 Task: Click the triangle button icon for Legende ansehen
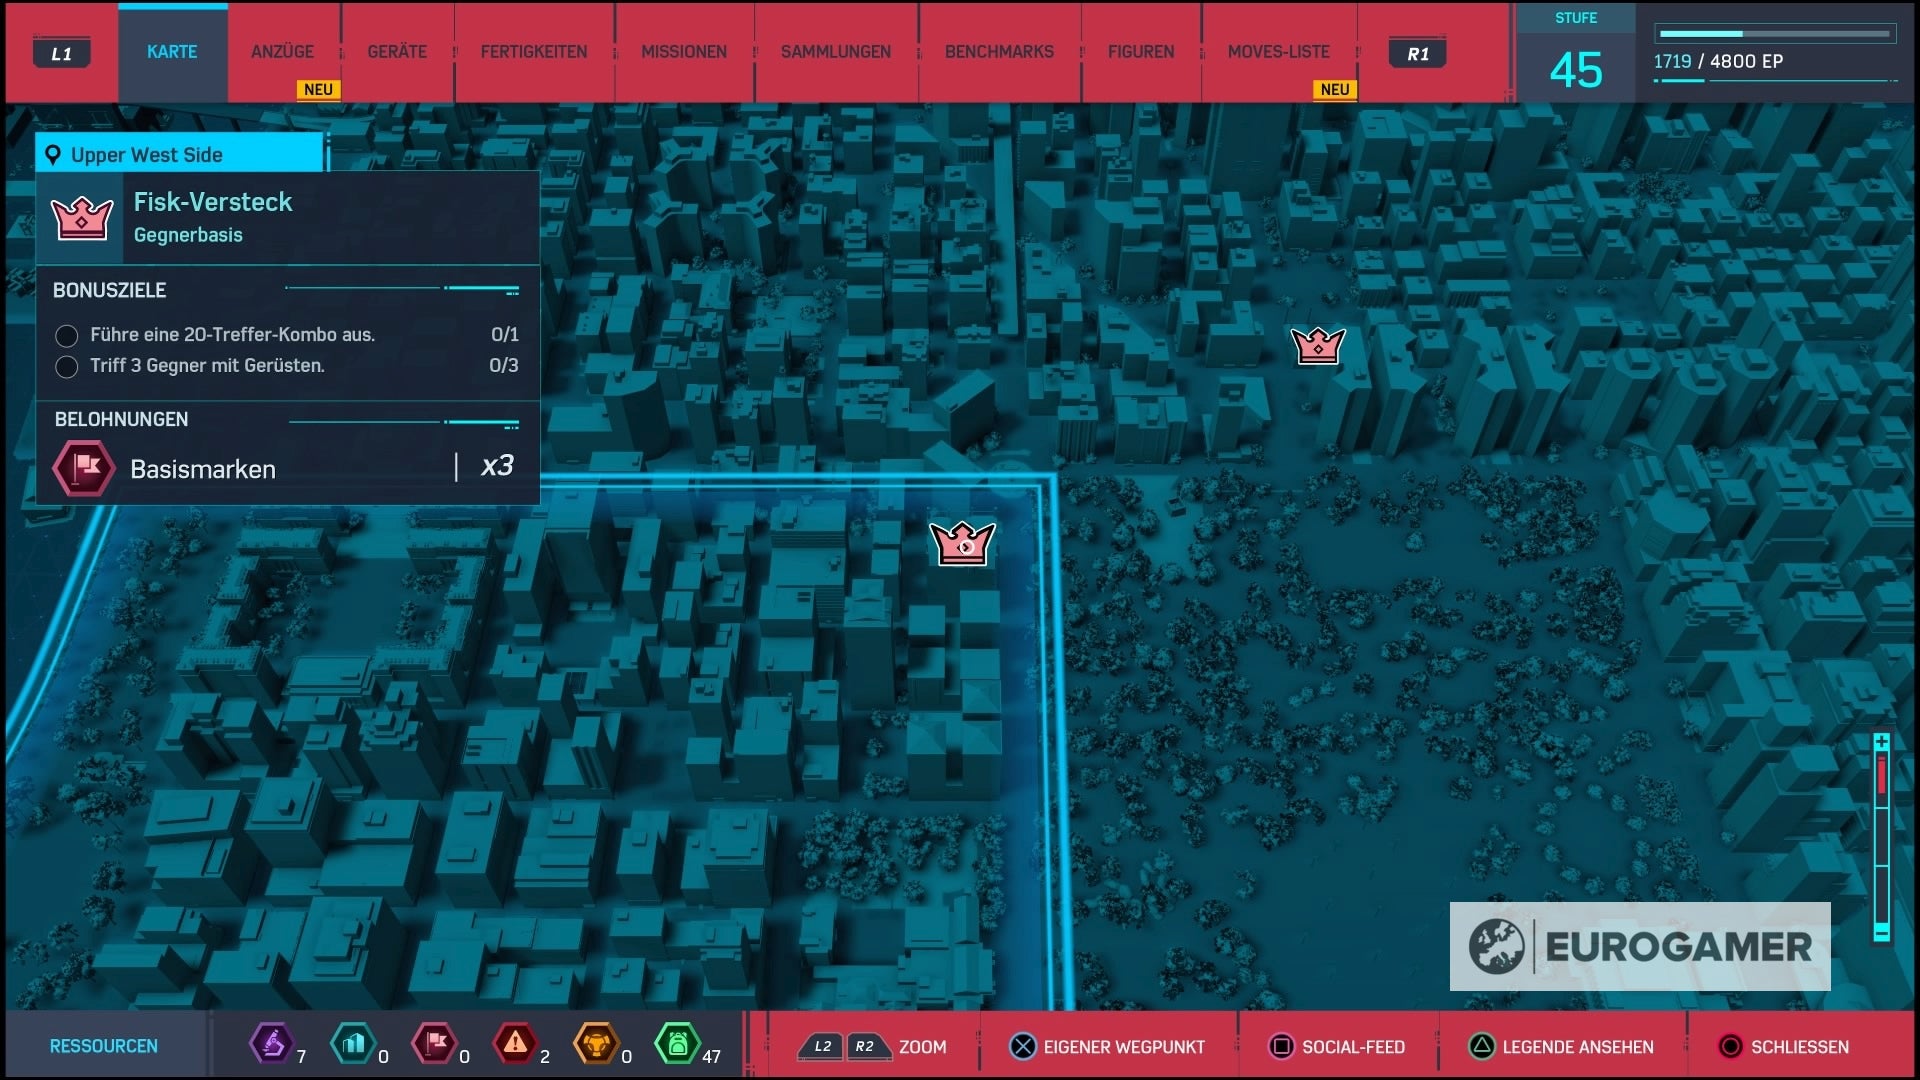tap(1481, 1046)
